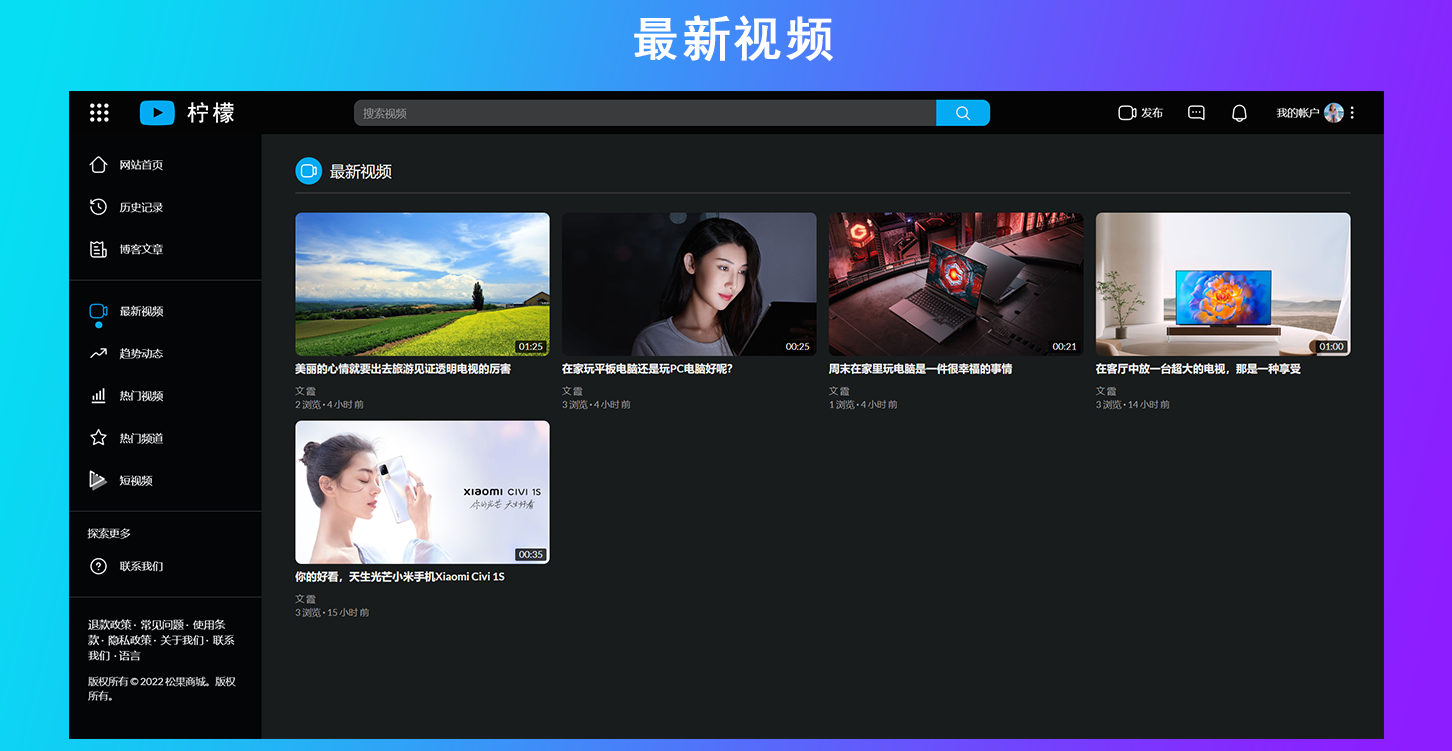
Task: Open 历史记录 in sidebar
Action: tap(141, 208)
